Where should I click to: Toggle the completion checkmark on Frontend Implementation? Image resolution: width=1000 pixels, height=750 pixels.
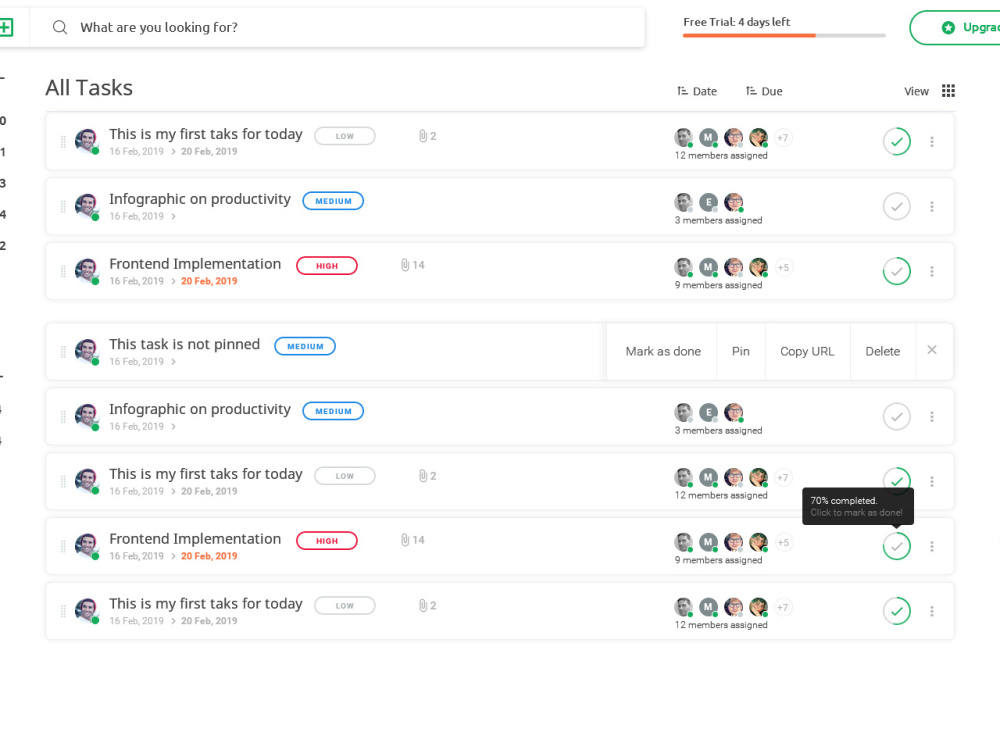896,271
